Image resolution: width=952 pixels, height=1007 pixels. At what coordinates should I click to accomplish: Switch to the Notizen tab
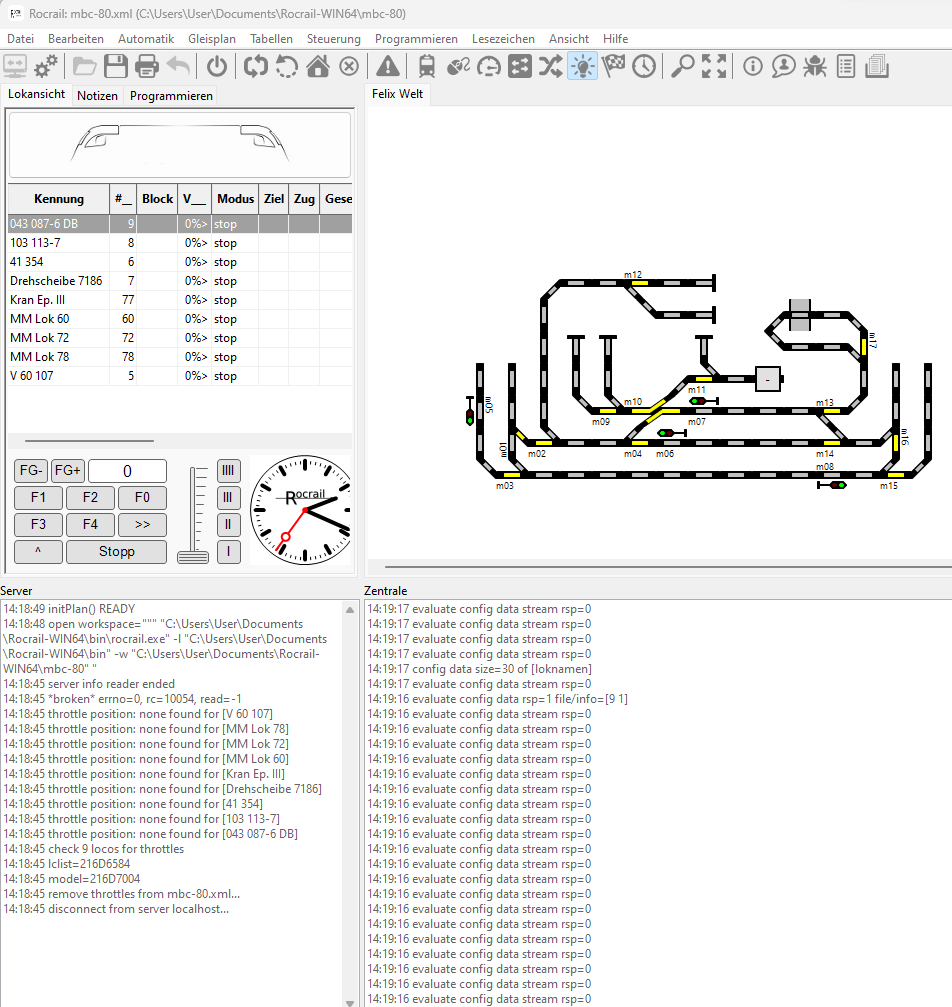click(97, 96)
